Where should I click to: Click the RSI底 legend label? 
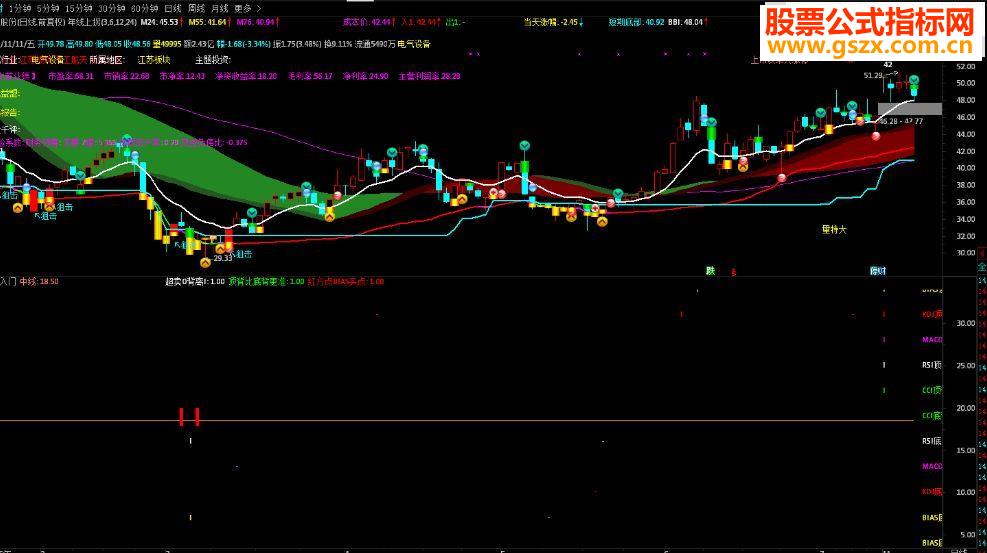[x=932, y=441]
